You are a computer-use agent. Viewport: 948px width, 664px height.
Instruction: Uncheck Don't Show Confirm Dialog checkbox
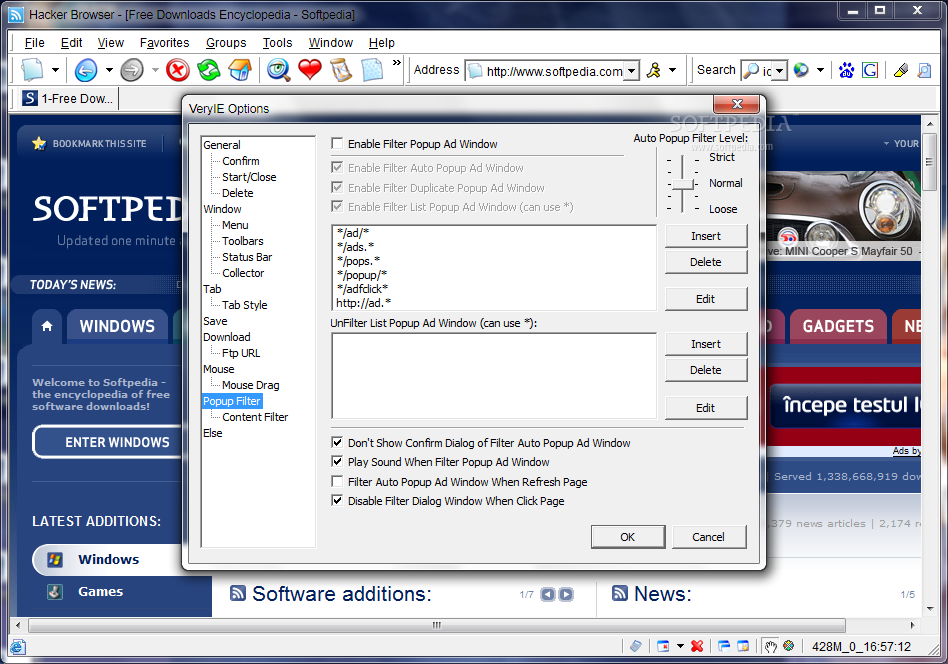[x=337, y=443]
